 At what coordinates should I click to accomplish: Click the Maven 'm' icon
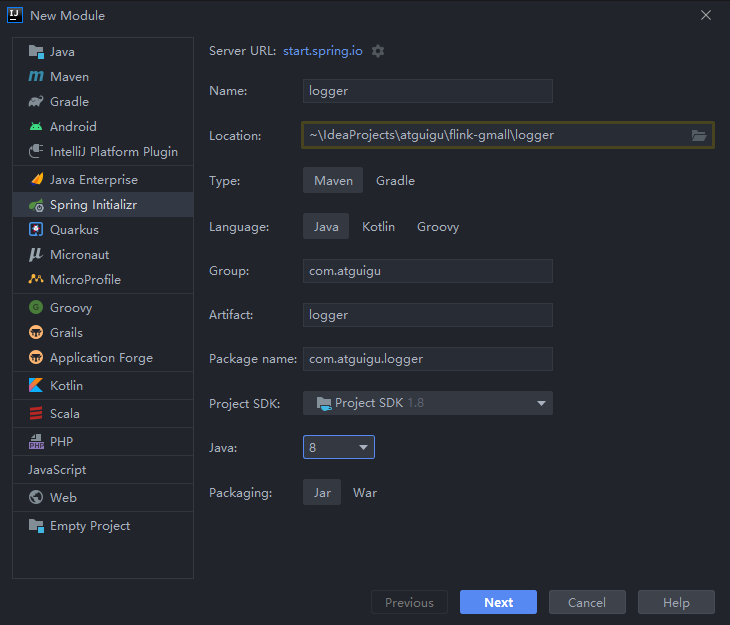coord(36,76)
